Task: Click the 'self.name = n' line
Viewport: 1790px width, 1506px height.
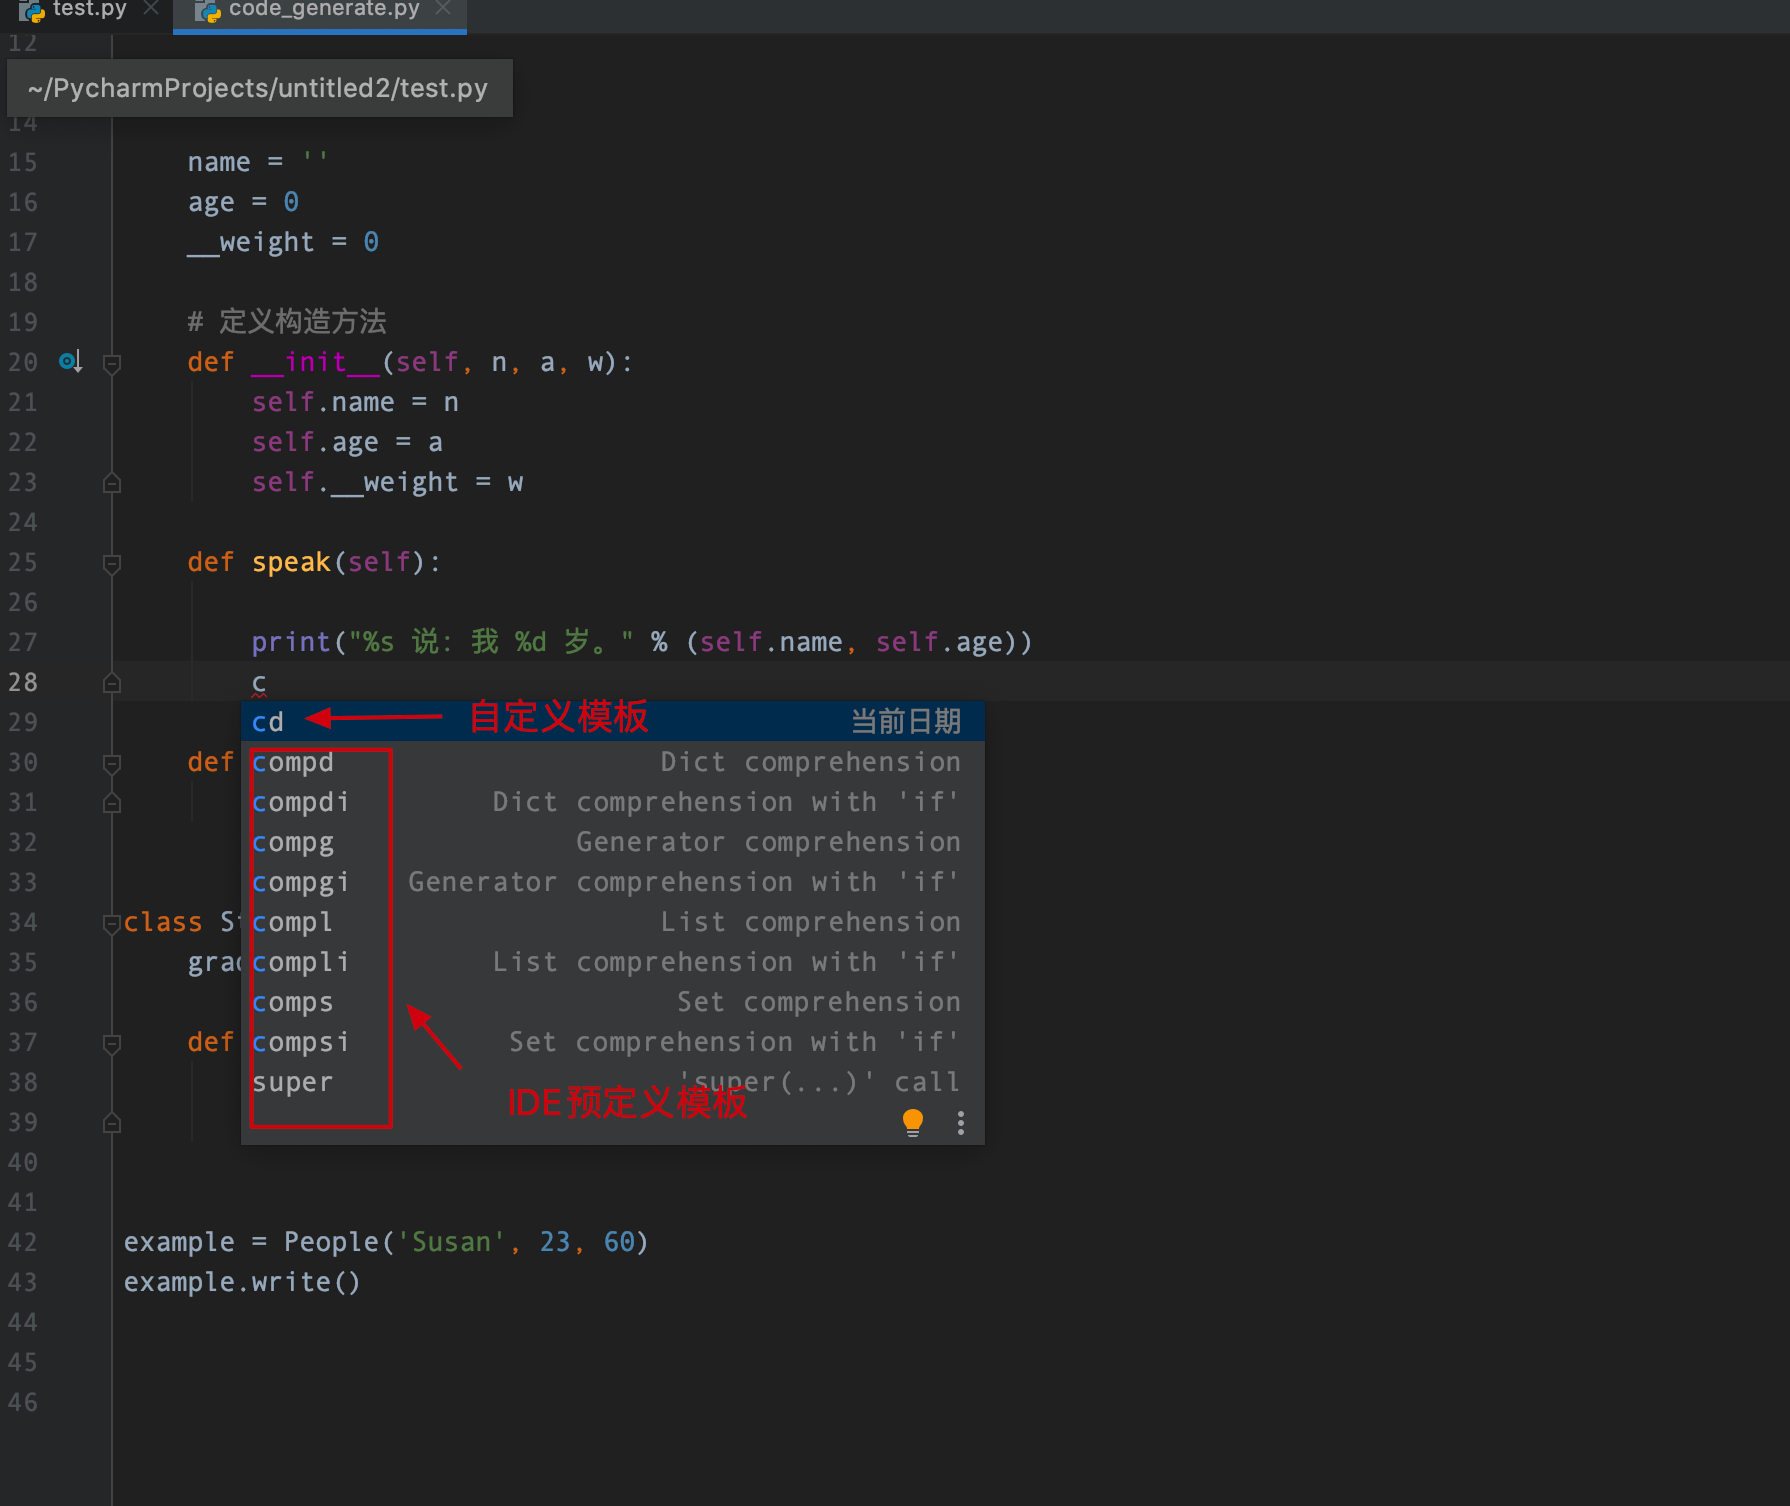Action: pos(355,402)
